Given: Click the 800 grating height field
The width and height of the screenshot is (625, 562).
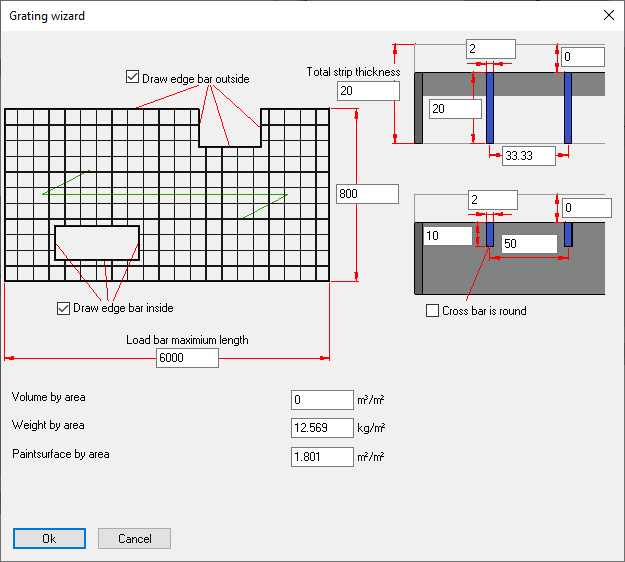Looking at the screenshot, I should [x=367, y=194].
